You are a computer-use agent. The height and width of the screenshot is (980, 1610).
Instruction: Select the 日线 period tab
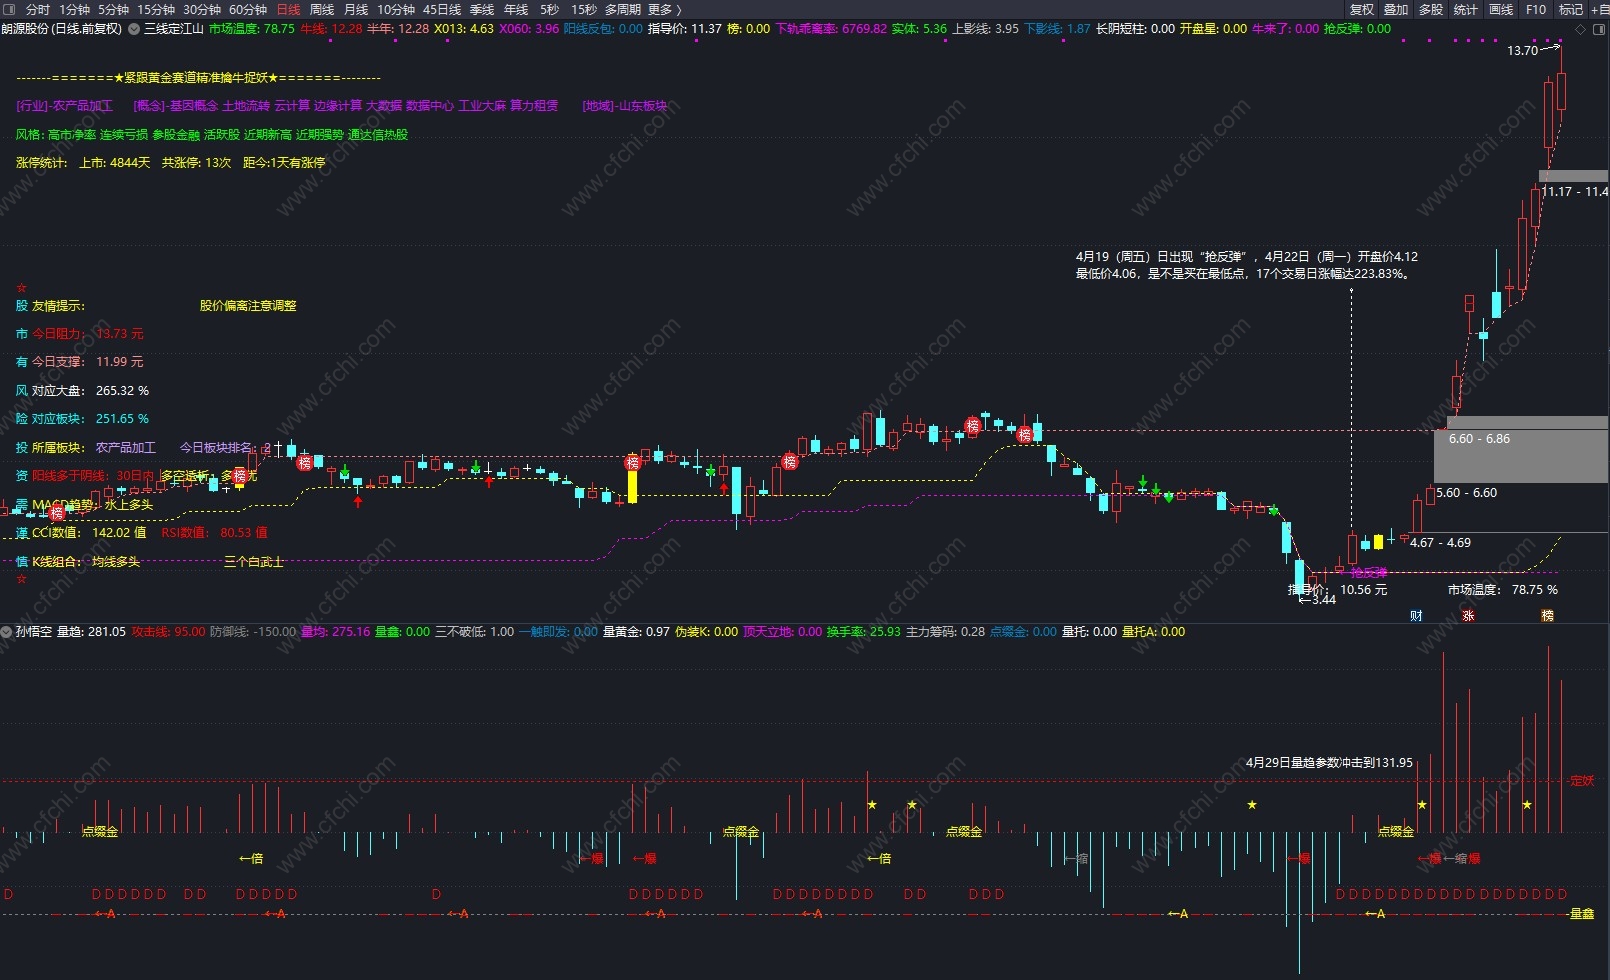tap(288, 9)
